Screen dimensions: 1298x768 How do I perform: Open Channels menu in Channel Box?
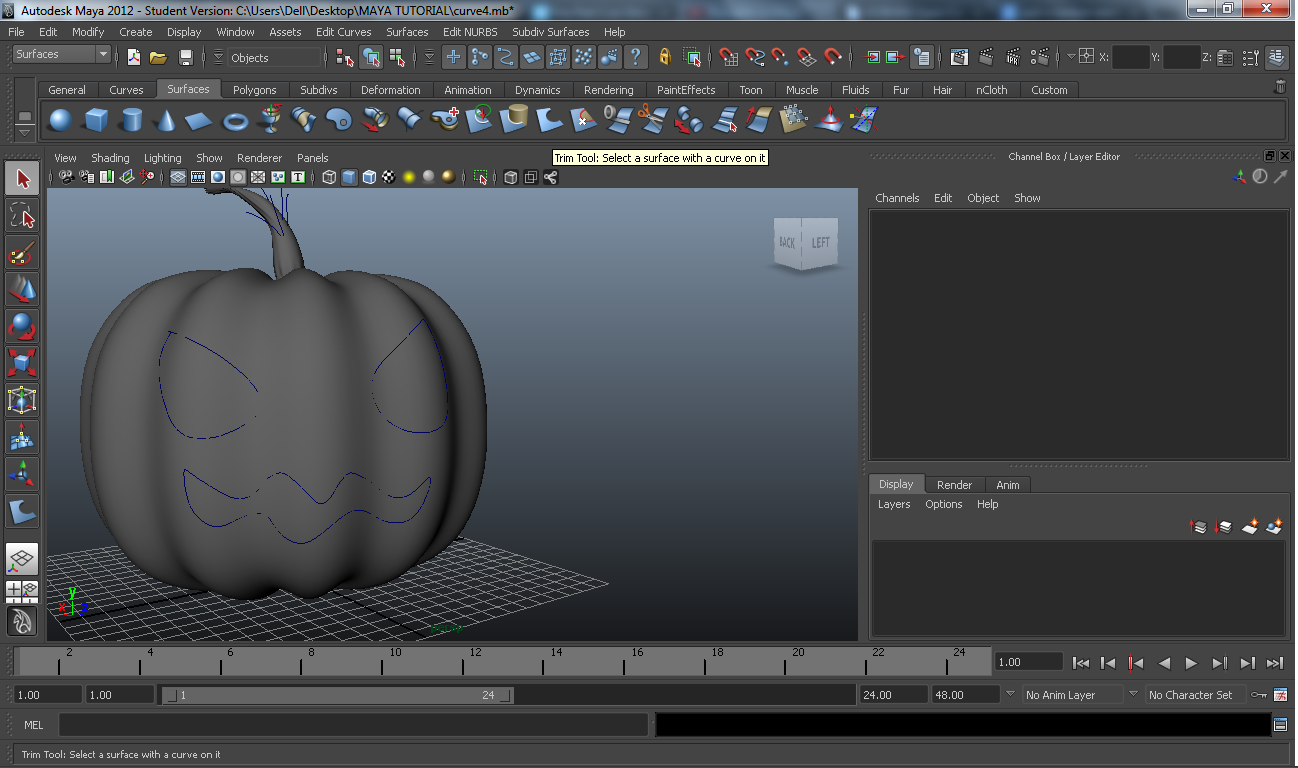[x=897, y=198]
